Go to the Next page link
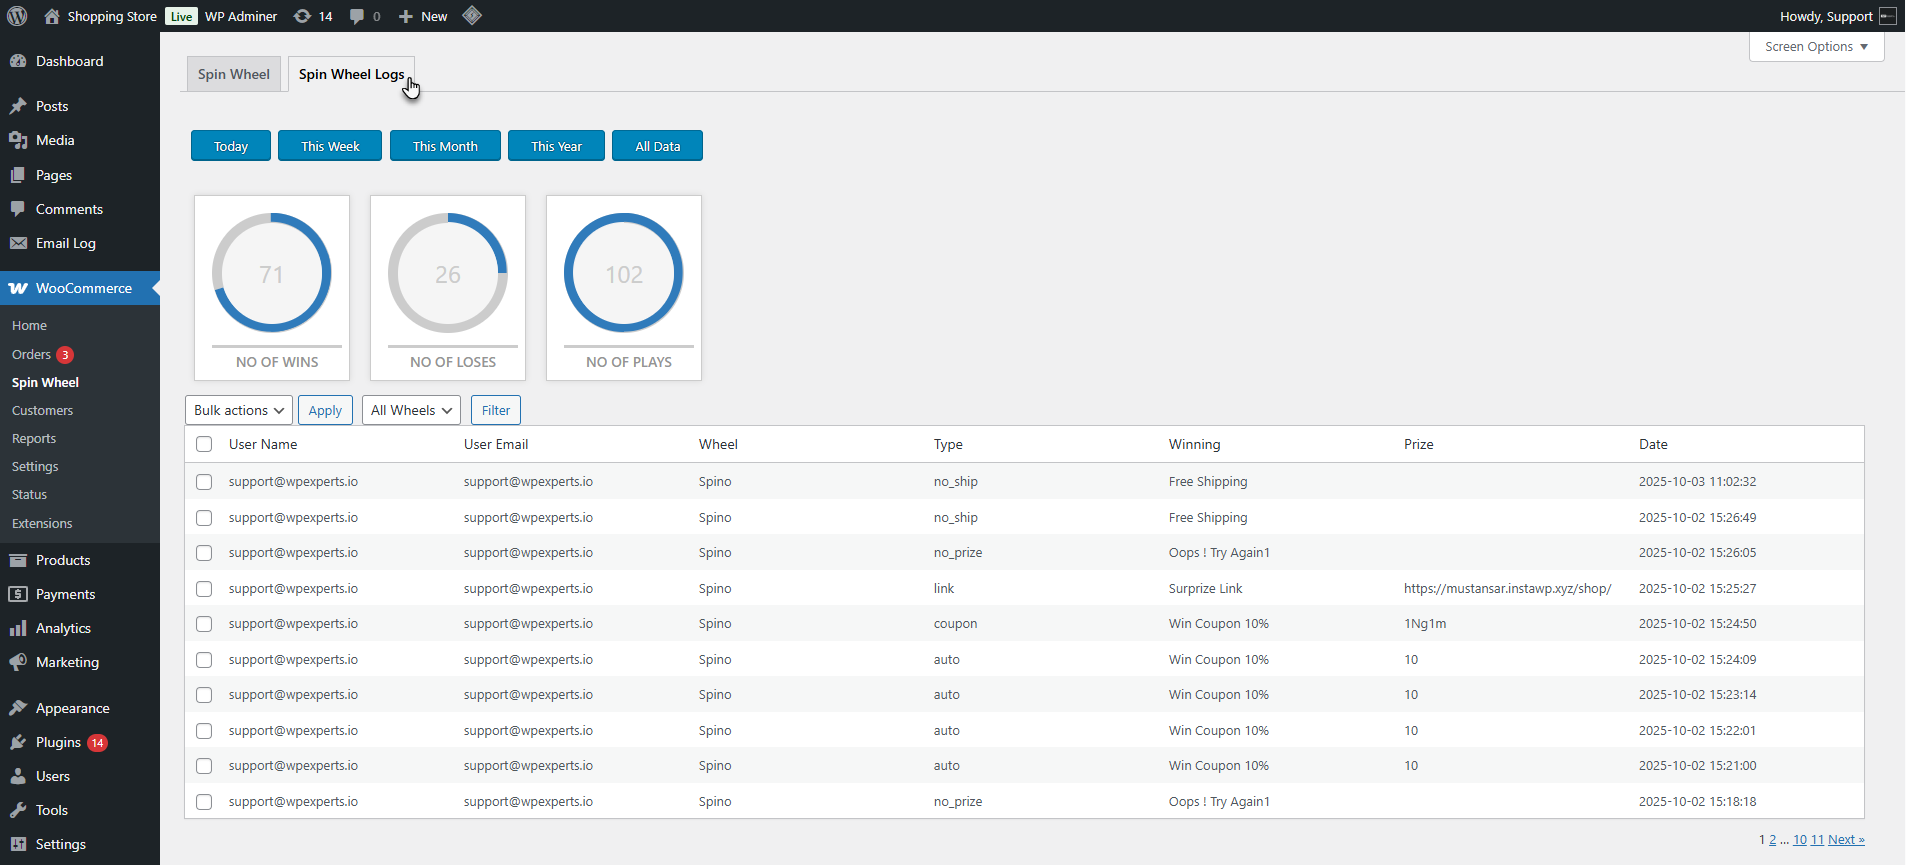Image resolution: width=1906 pixels, height=865 pixels. (1845, 840)
